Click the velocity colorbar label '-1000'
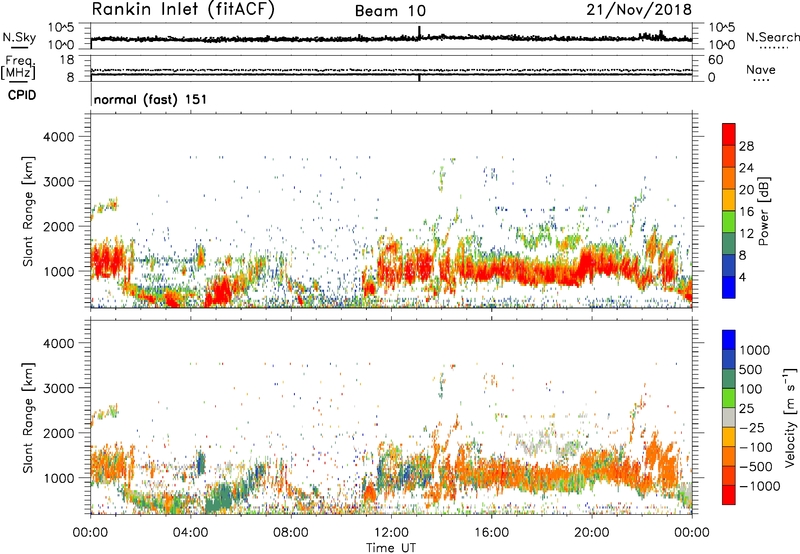The height and width of the screenshot is (554, 800). (x=760, y=486)
